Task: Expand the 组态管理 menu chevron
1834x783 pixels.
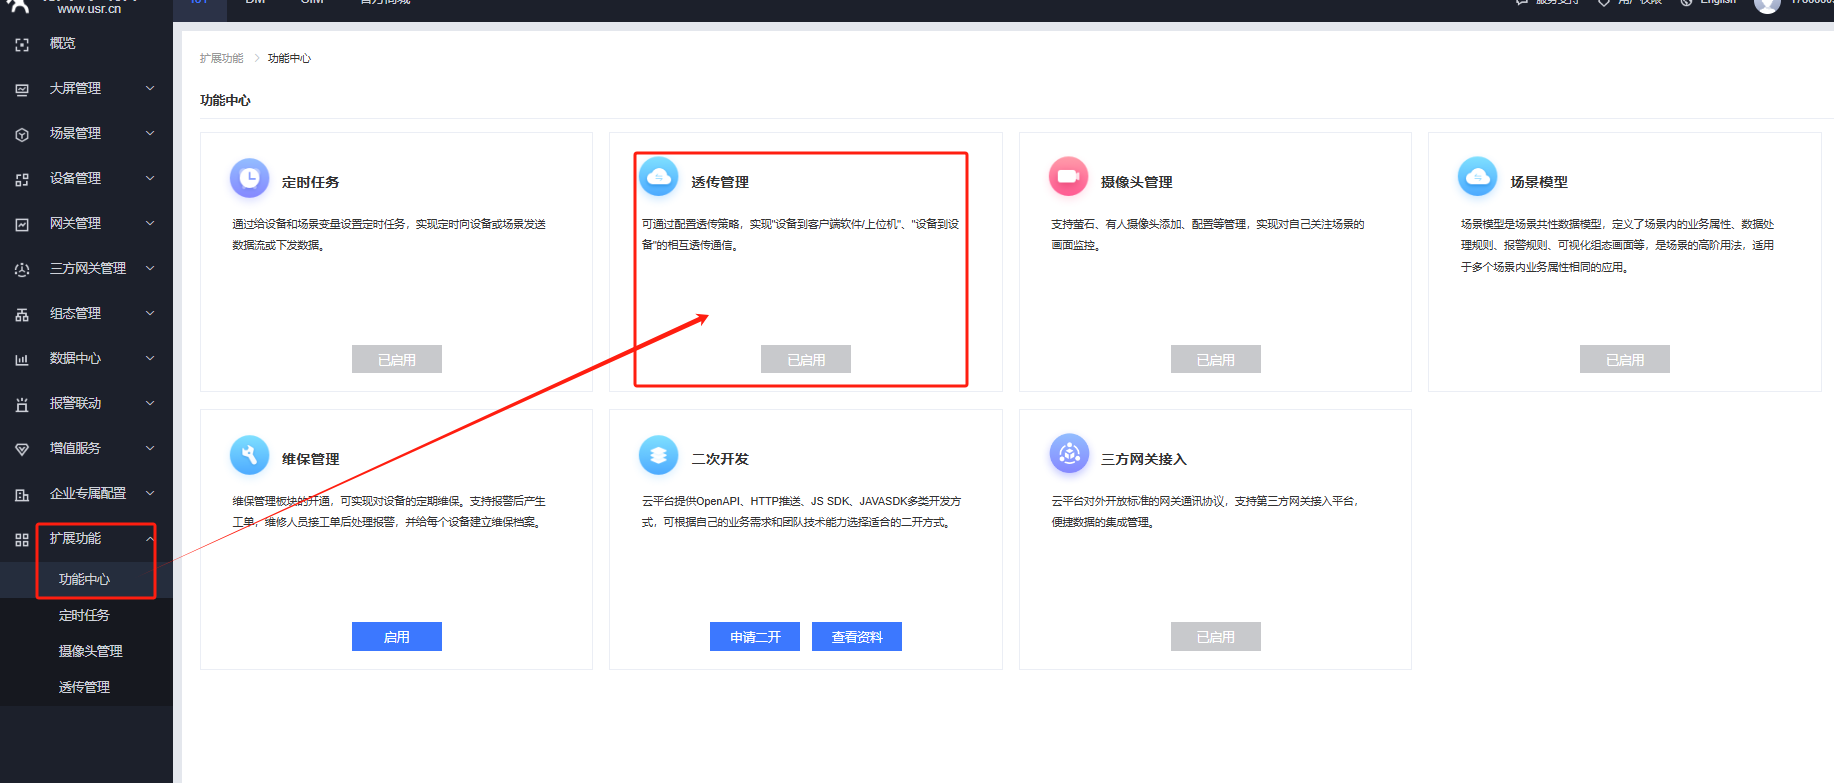Action: click(150, 313)
